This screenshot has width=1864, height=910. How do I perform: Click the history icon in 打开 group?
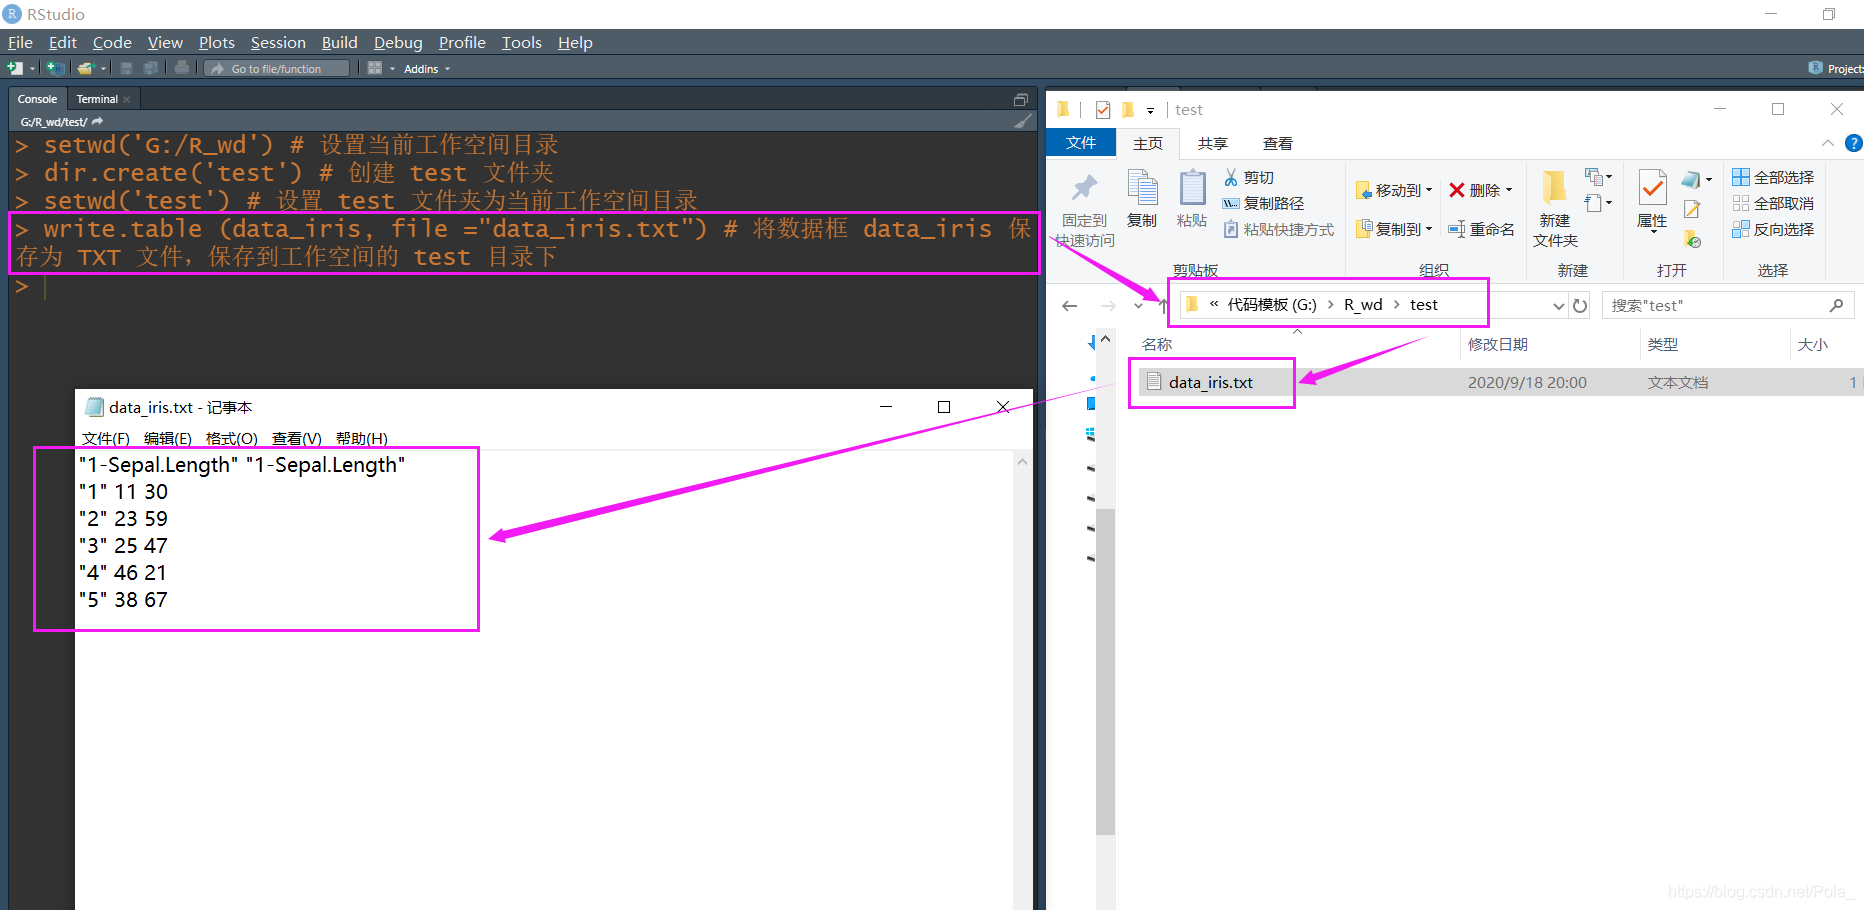coord(1692,239)
